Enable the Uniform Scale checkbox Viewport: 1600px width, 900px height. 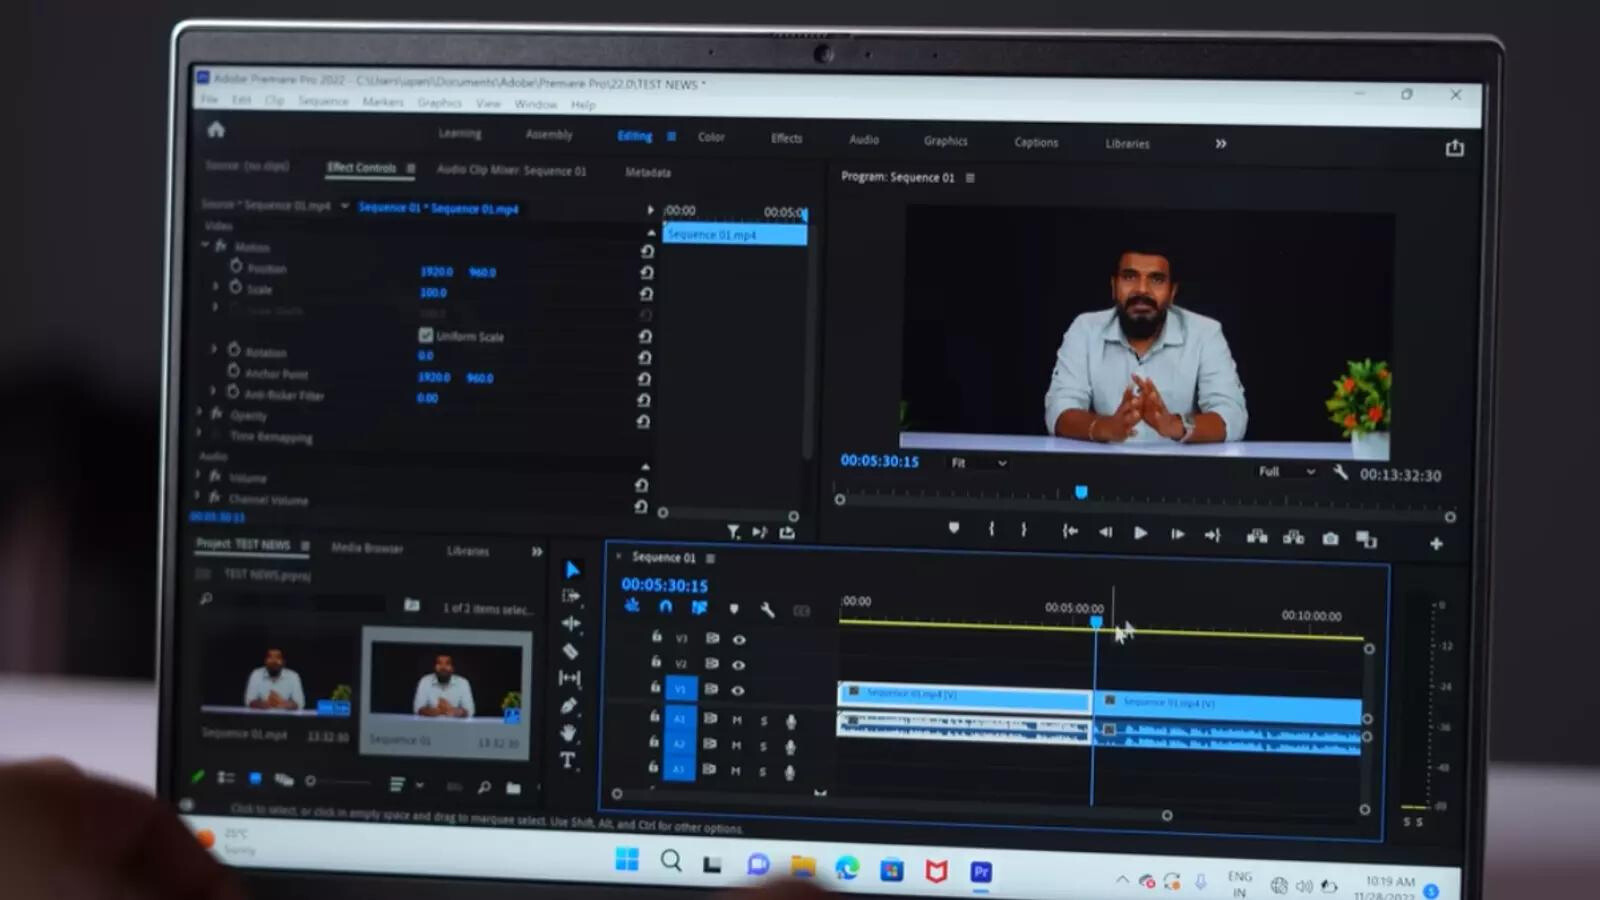coord(426,335)
